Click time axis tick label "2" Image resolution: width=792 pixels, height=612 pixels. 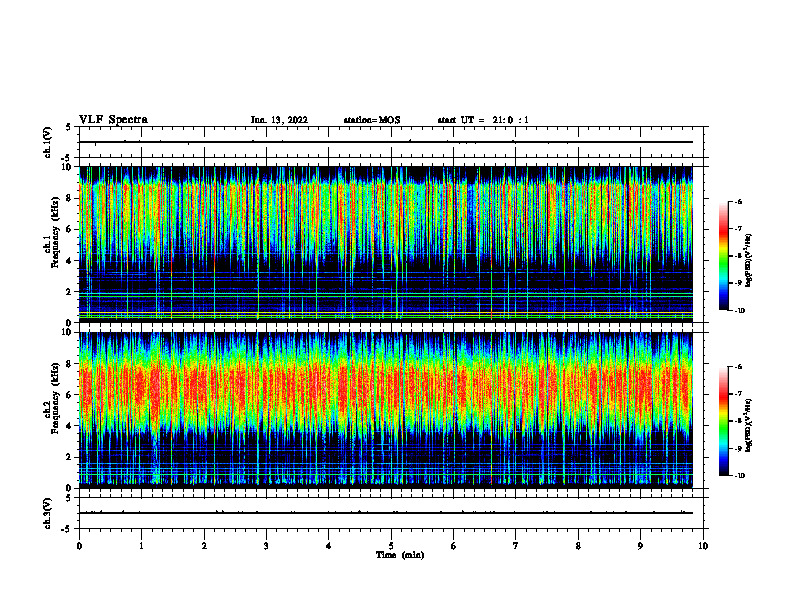coord(204,546)
